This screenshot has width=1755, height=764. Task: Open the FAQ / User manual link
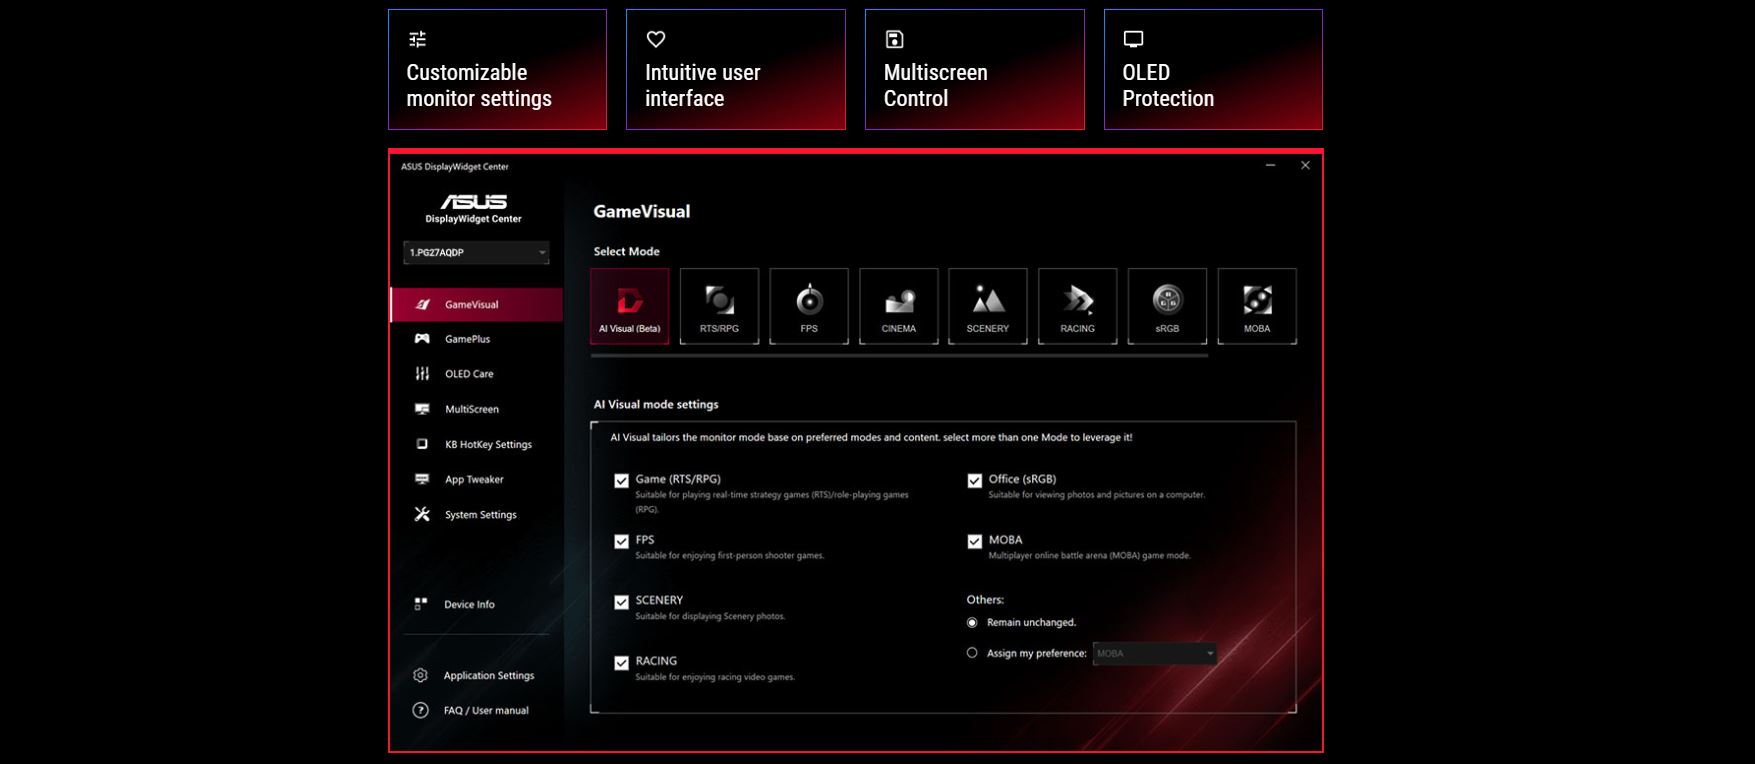[x=485, y=711]
